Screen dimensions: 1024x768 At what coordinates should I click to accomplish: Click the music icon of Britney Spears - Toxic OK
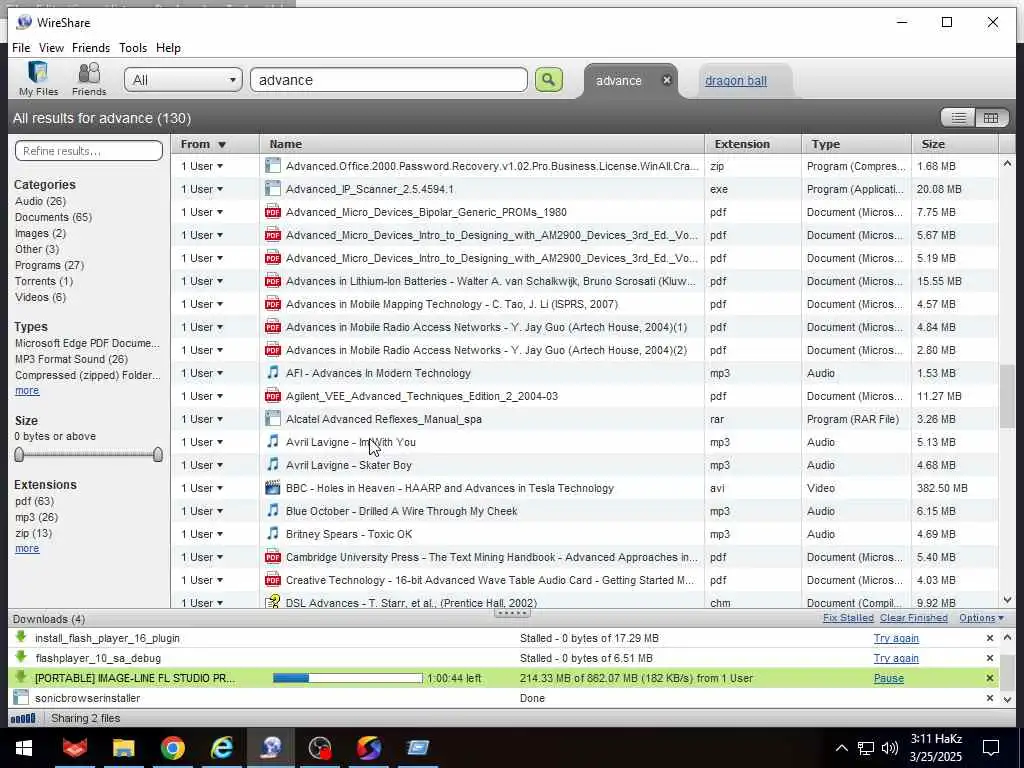coord(272,534)
